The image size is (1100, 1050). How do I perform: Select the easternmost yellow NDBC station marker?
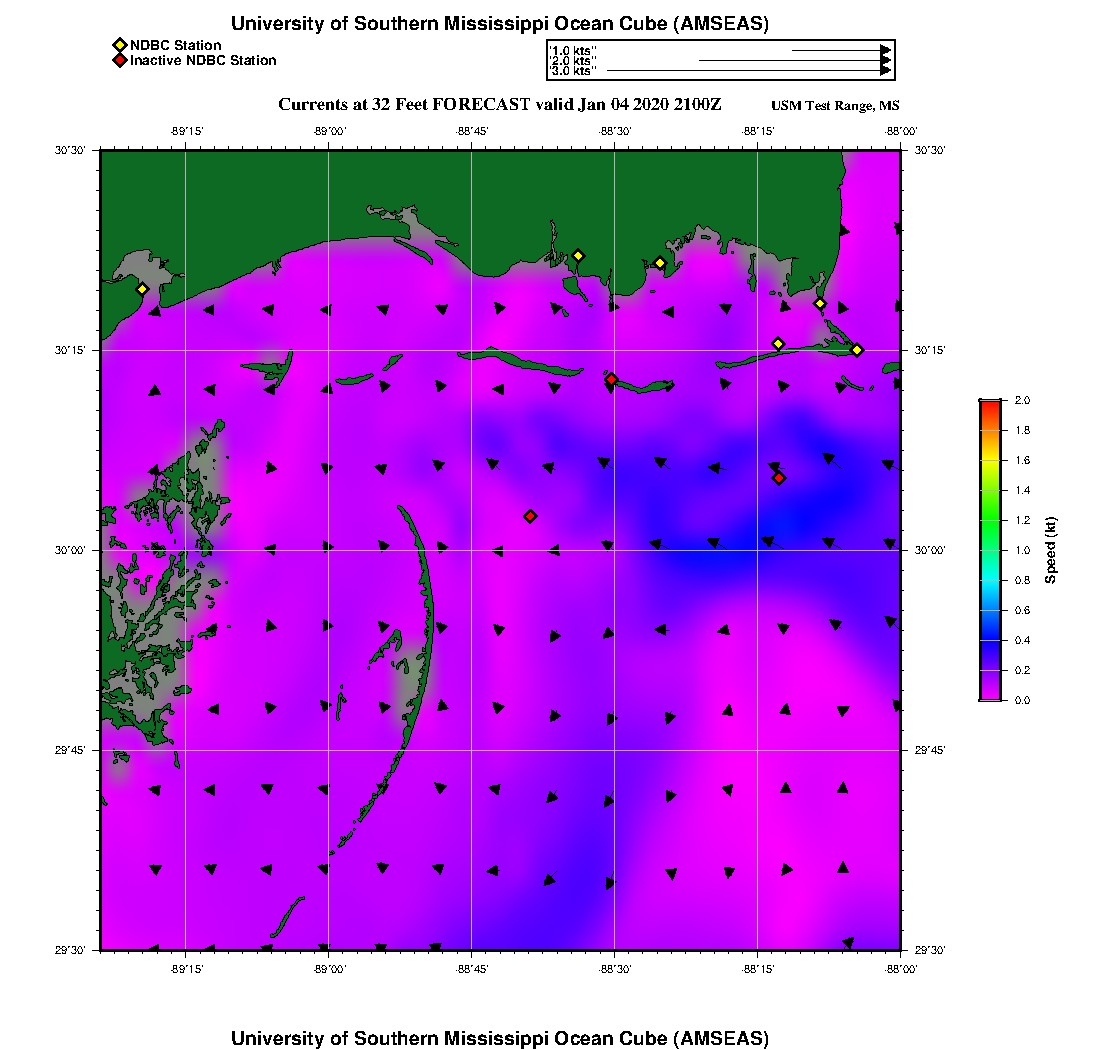pyautogui.click(x=857, y=349)
